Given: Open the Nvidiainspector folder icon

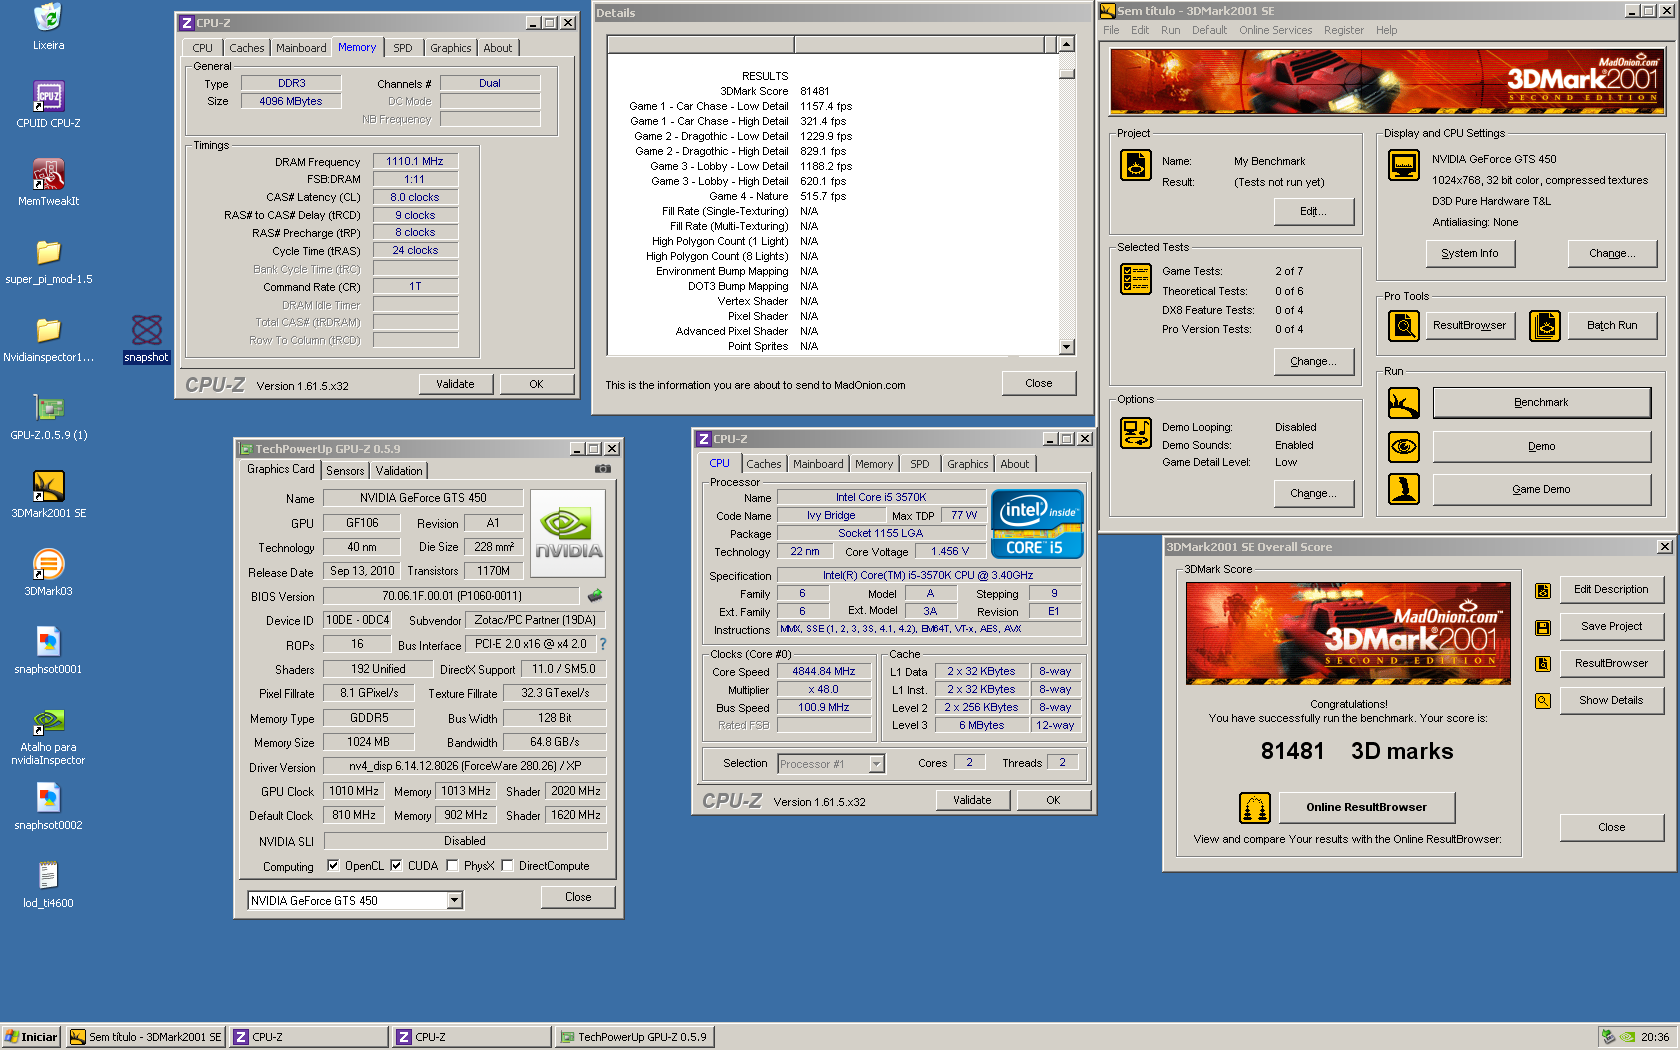Looking at the screenshot, I should click(x=48, y=330).
